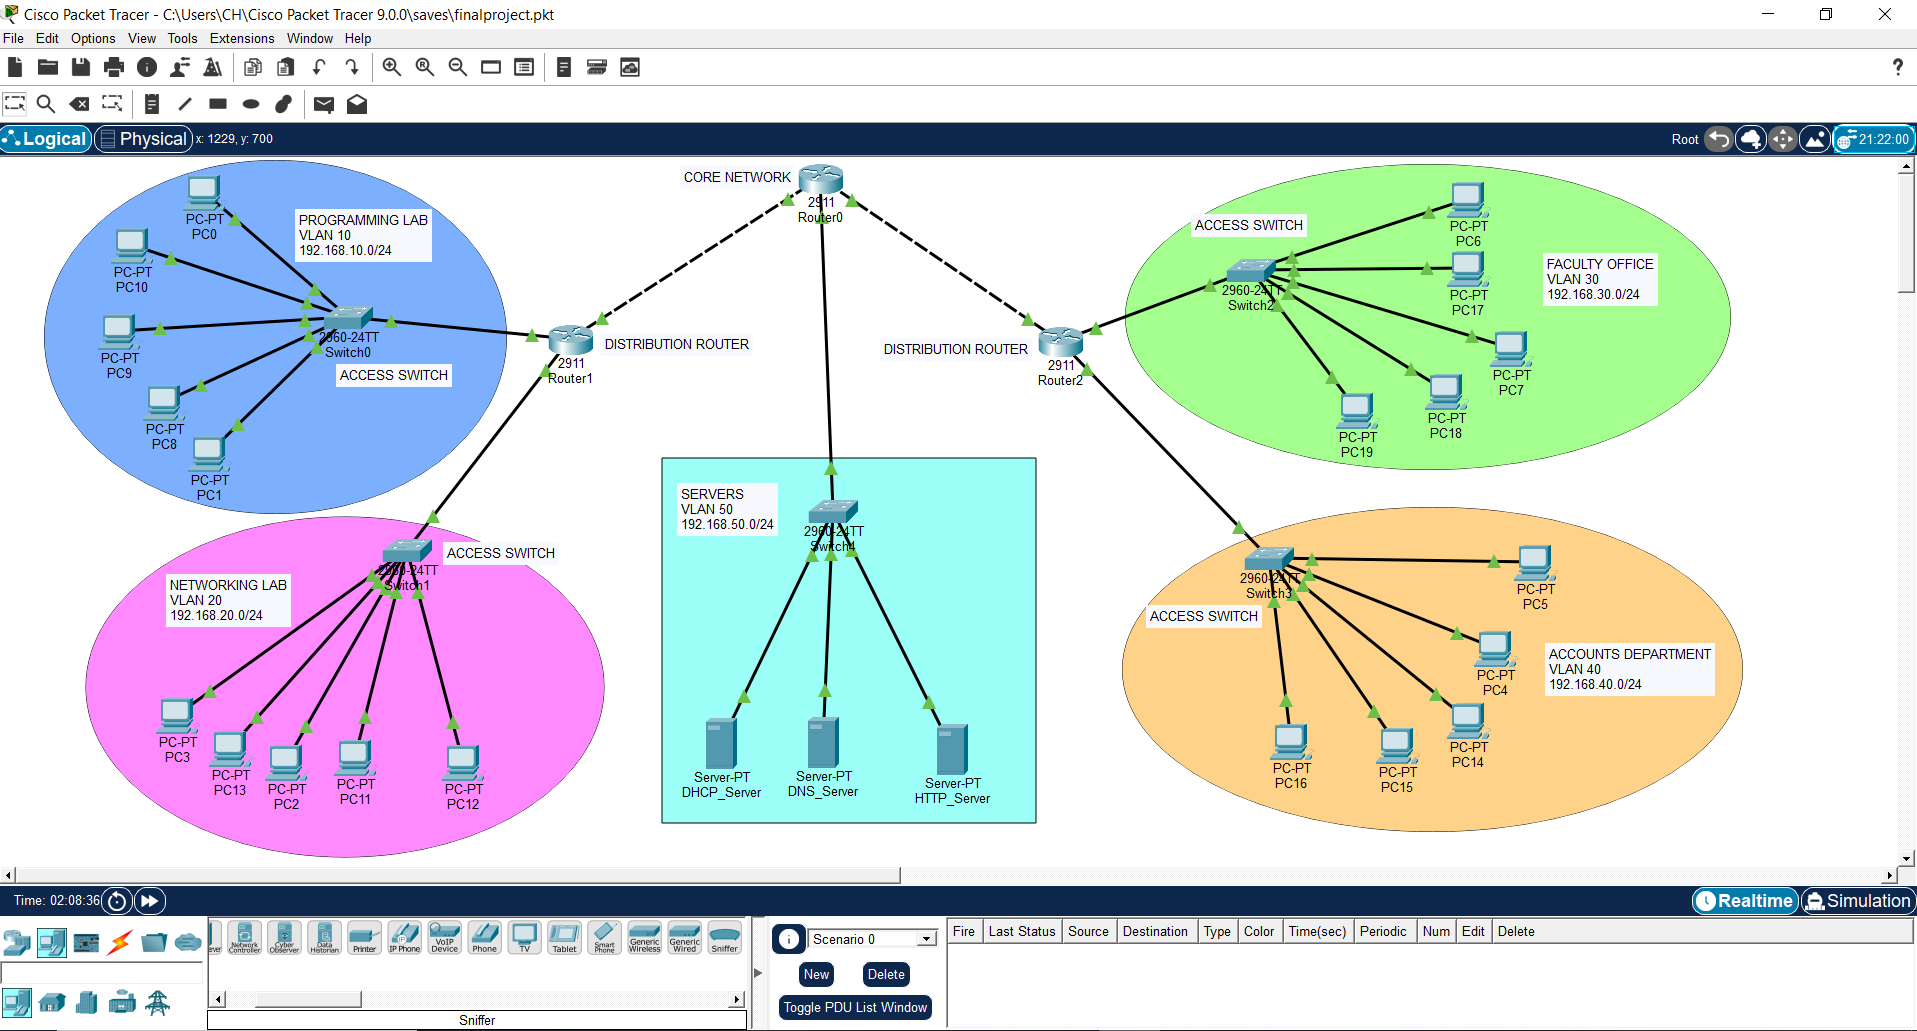This screenshot has width=1917, height=1031.
Task: Click the Delete scenario button
Action: coord(886,974)
